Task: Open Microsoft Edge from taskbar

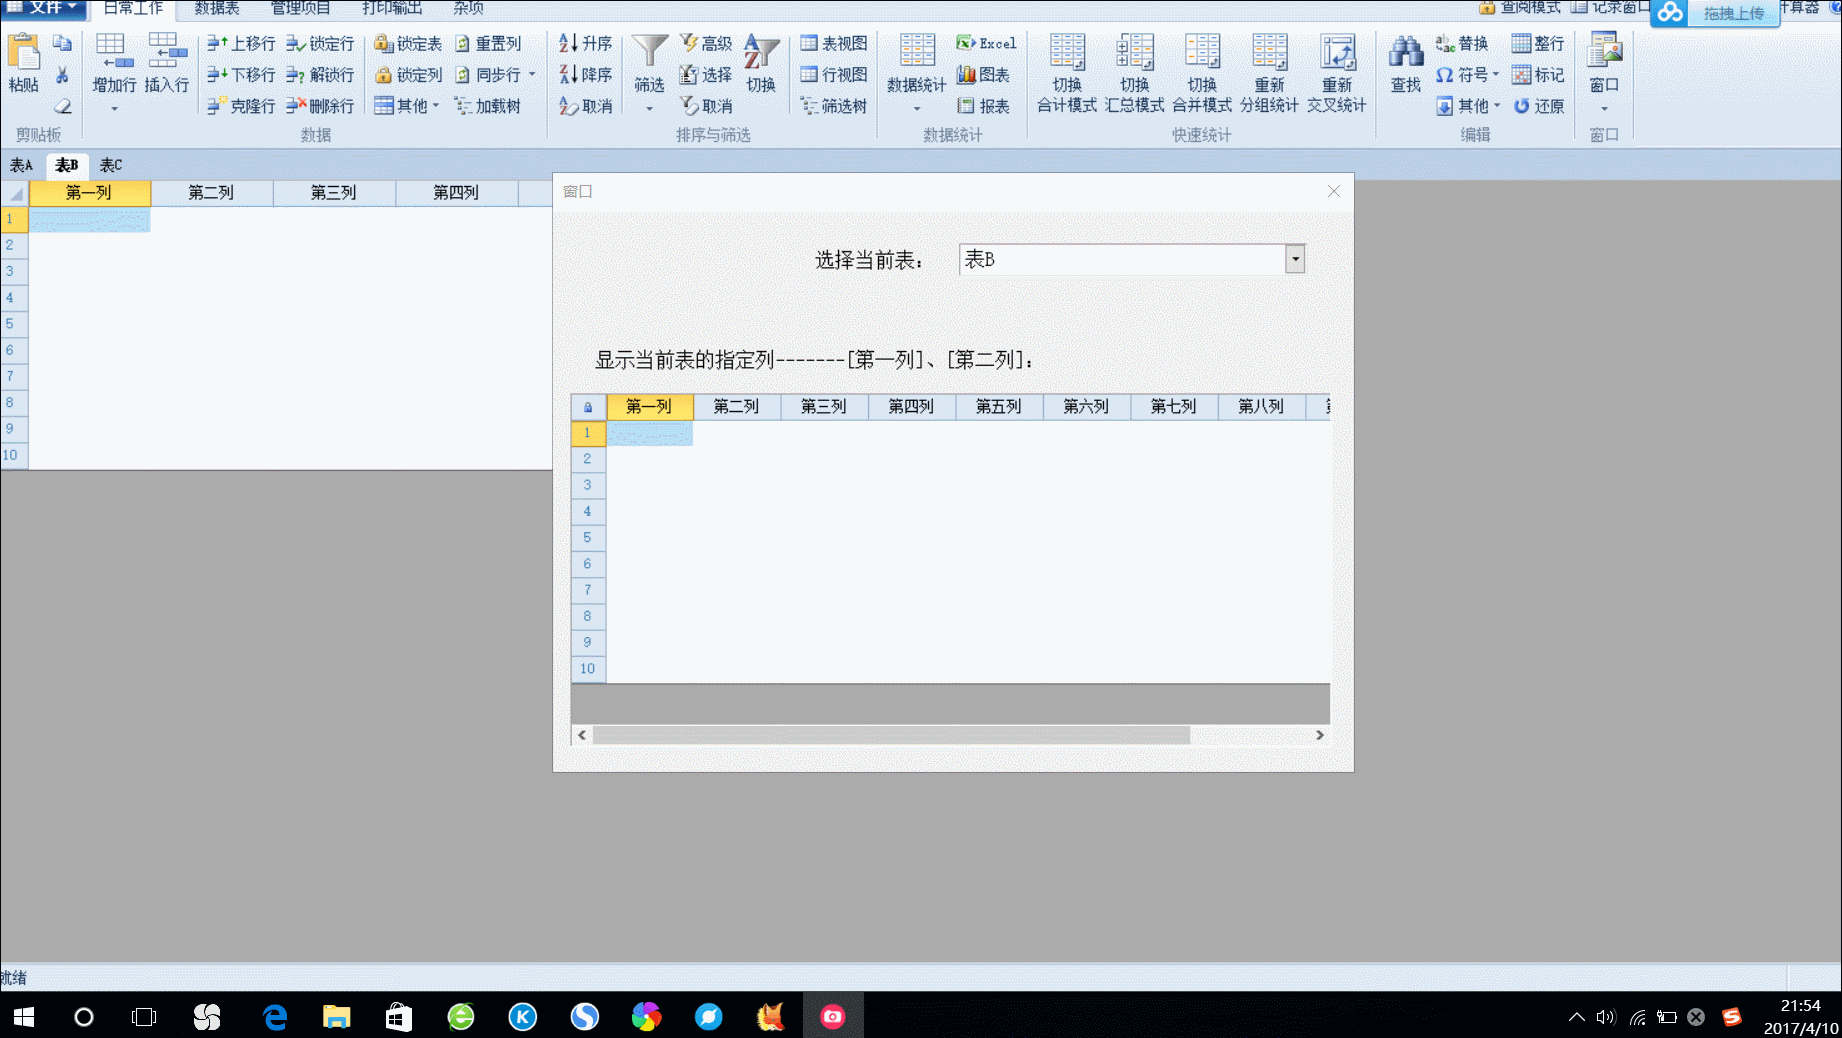Action: (274, 1017)
